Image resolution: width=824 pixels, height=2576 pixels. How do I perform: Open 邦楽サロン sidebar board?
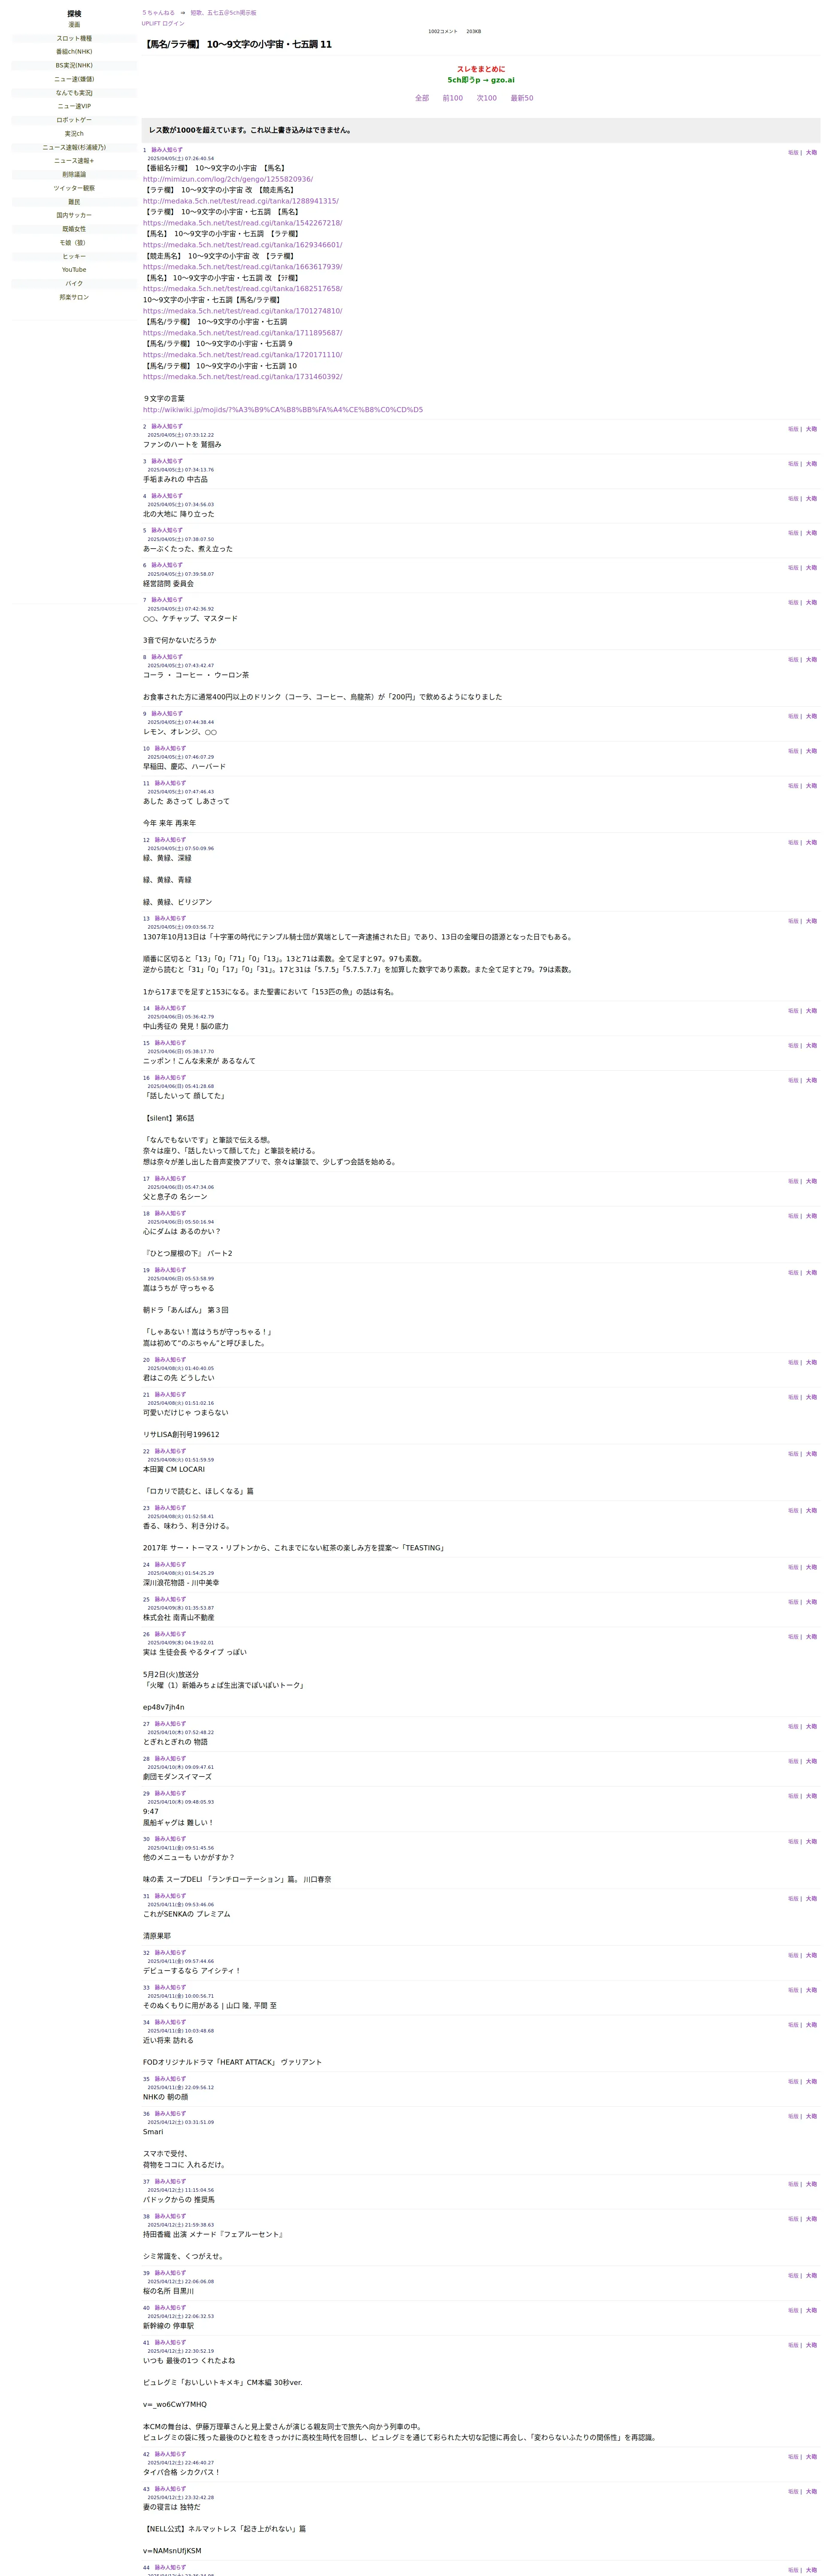point(74,297)
